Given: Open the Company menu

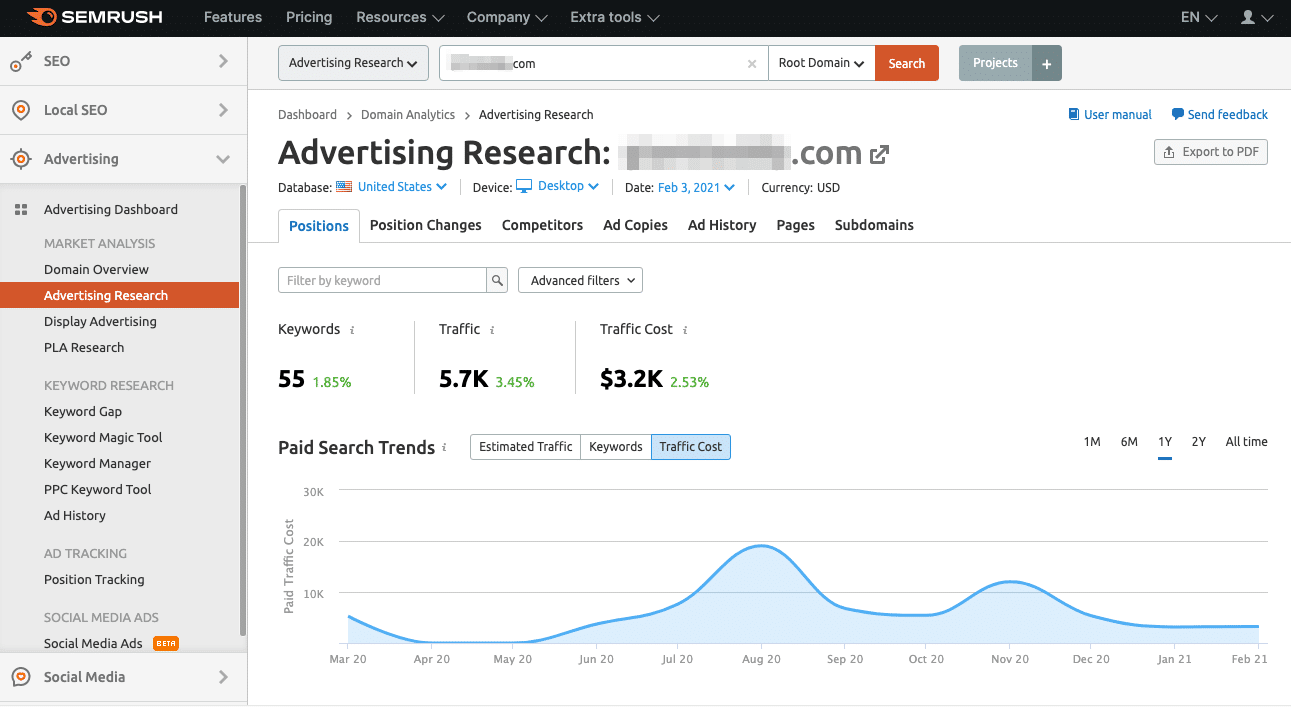Looking at the screenshot, I should point(507,18).
